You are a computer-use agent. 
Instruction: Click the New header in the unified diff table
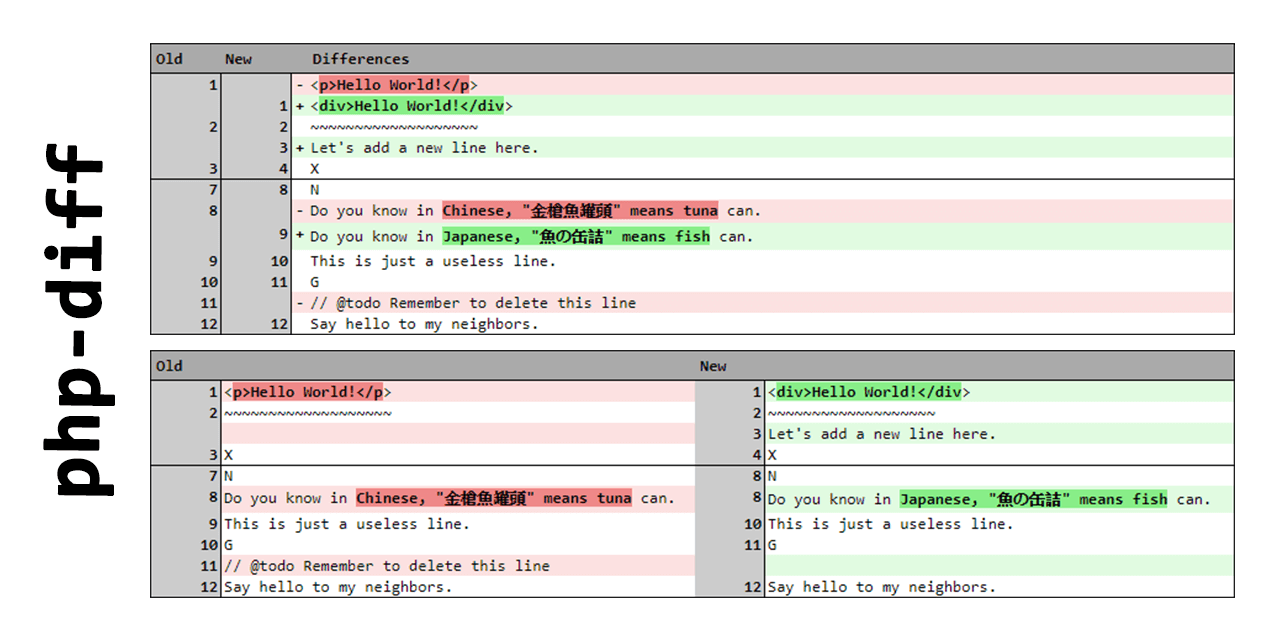coord(238,59)
